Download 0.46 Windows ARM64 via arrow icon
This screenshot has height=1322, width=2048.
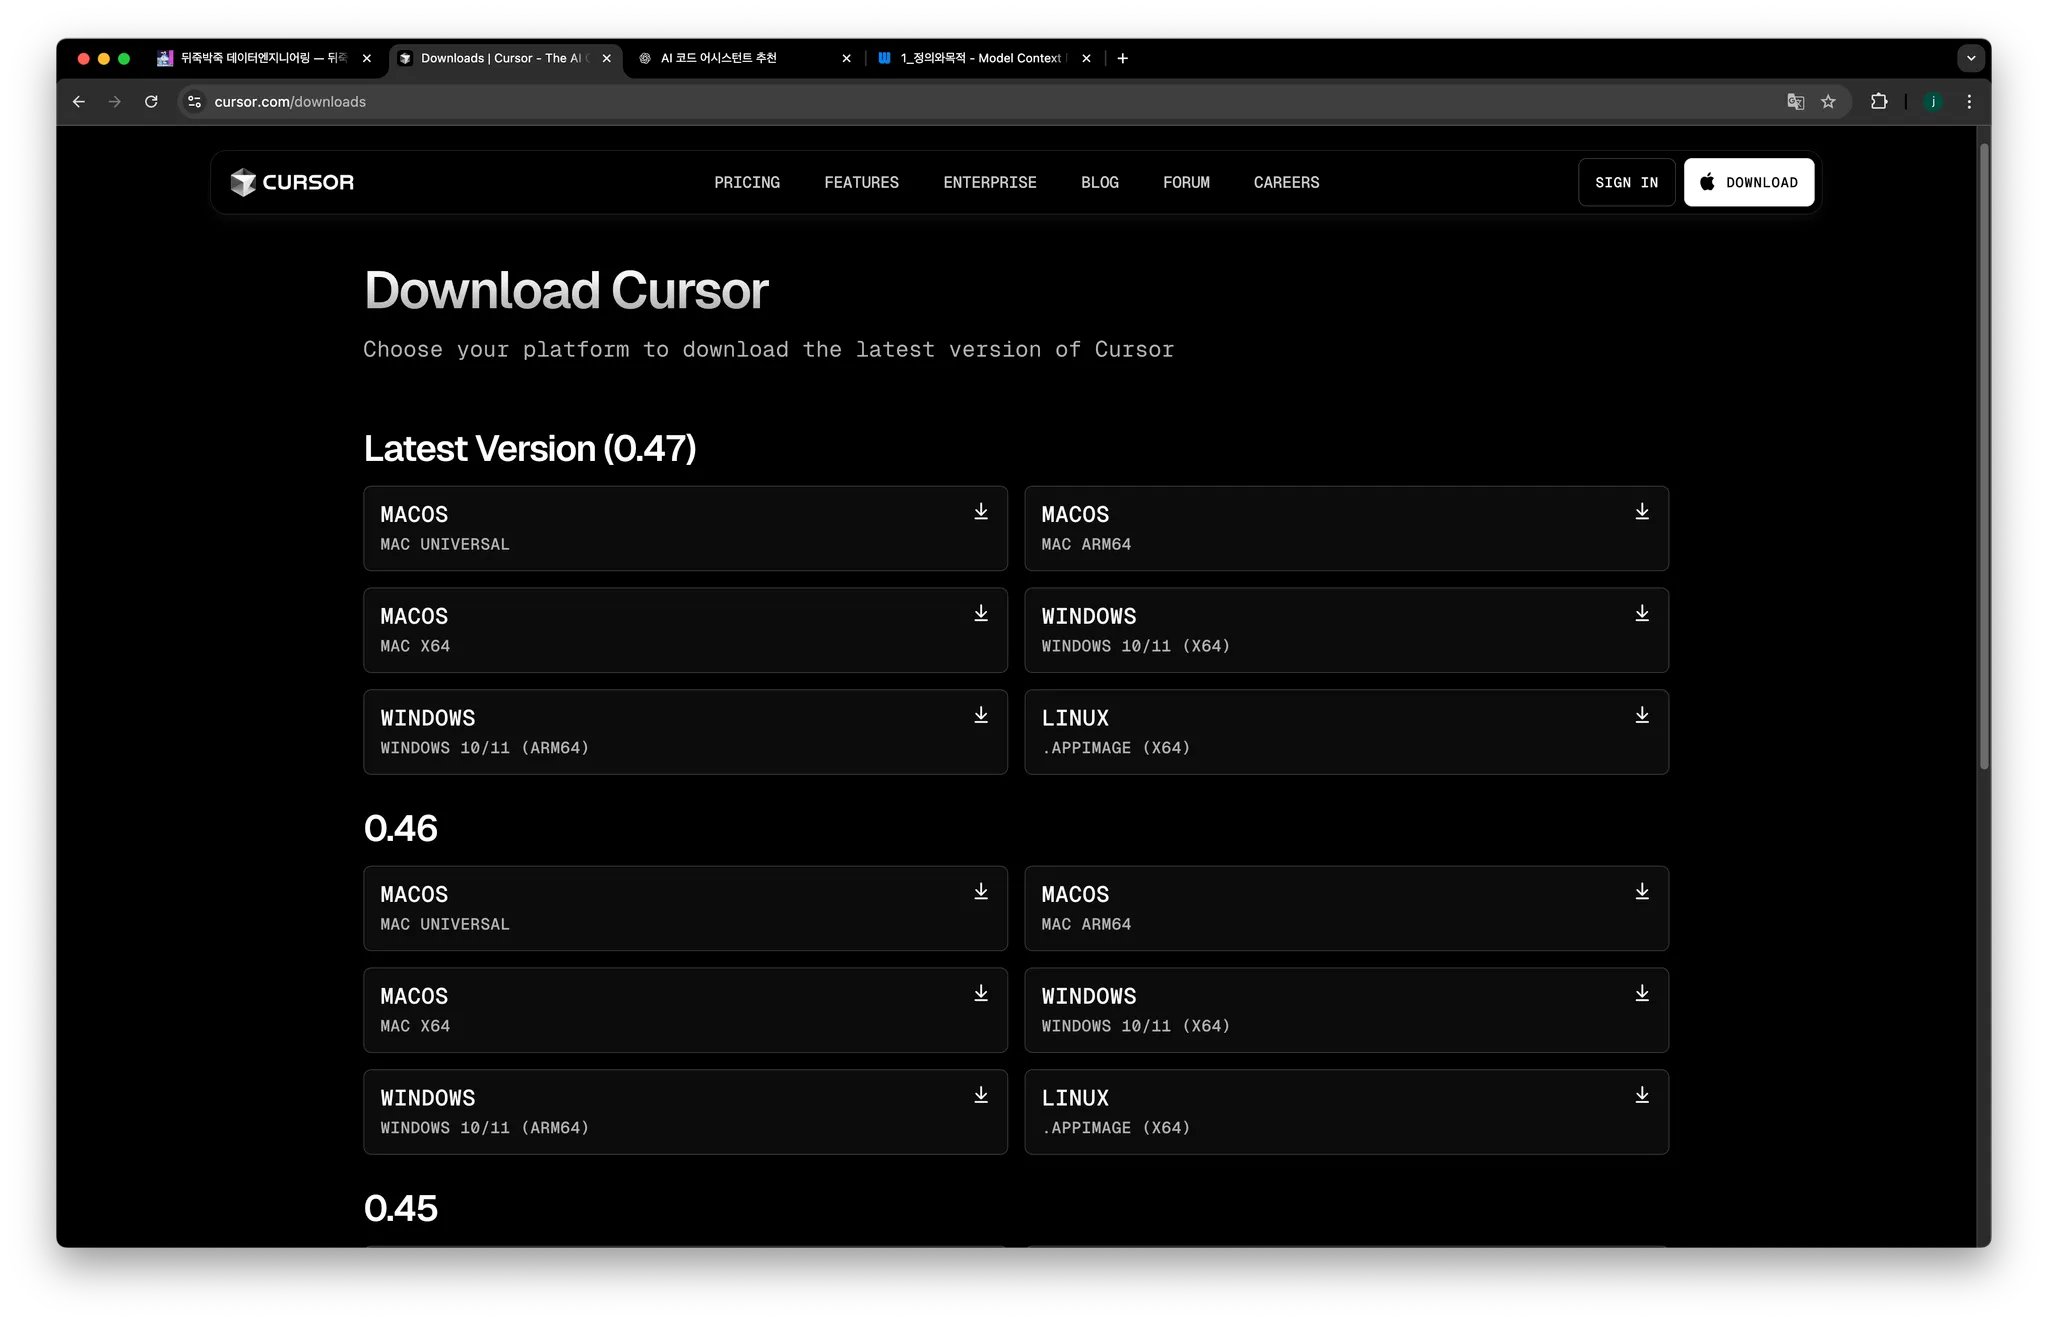click(x=981, y=1096)
